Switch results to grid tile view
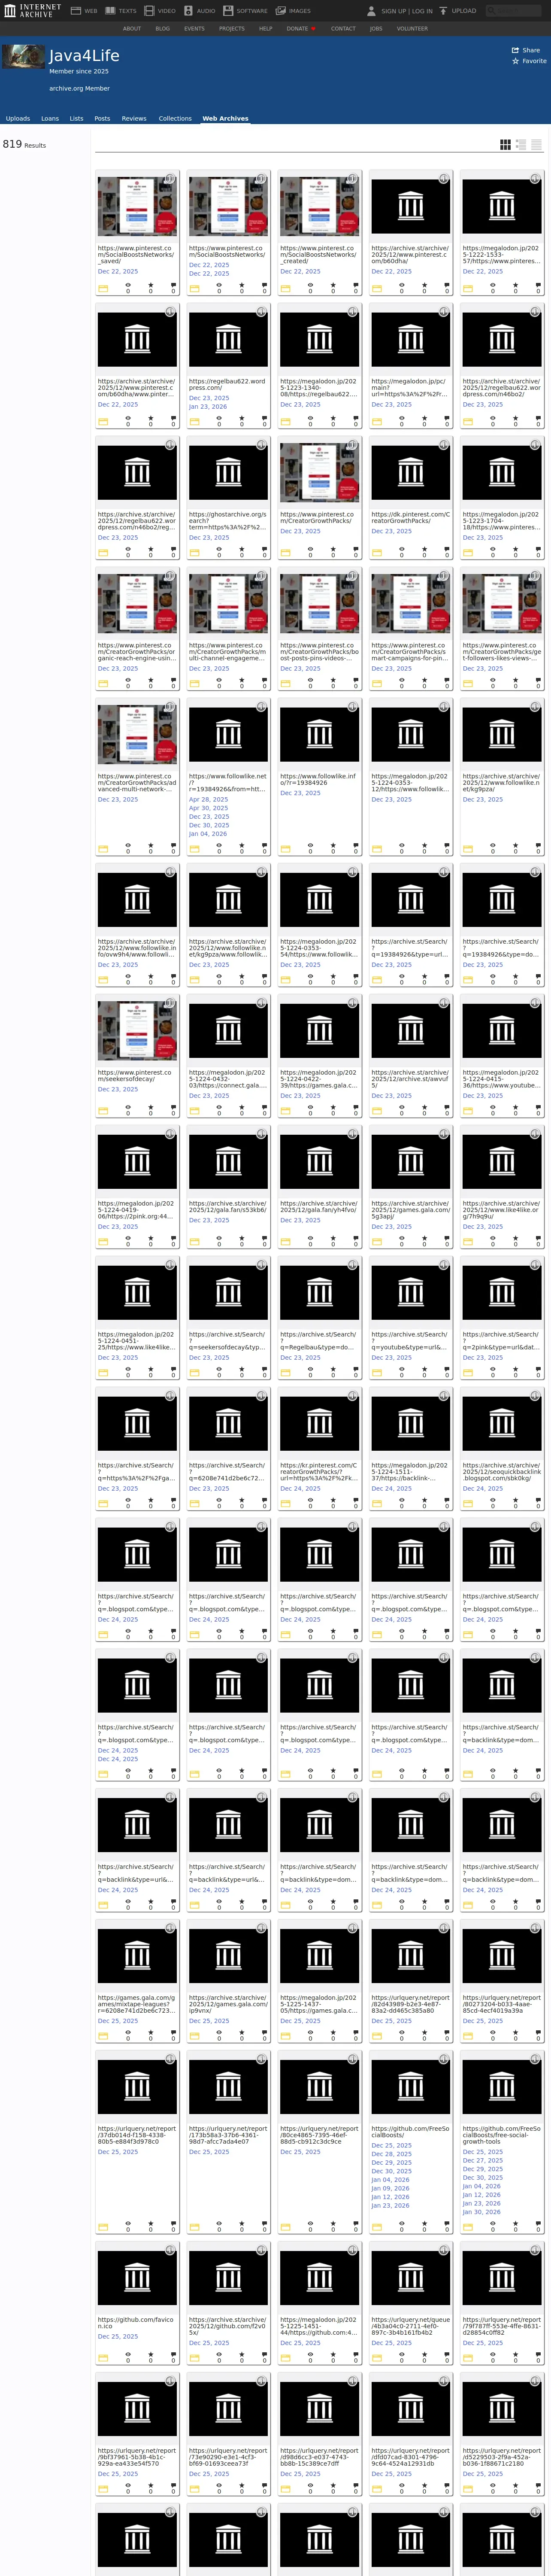 click(505, 145)
